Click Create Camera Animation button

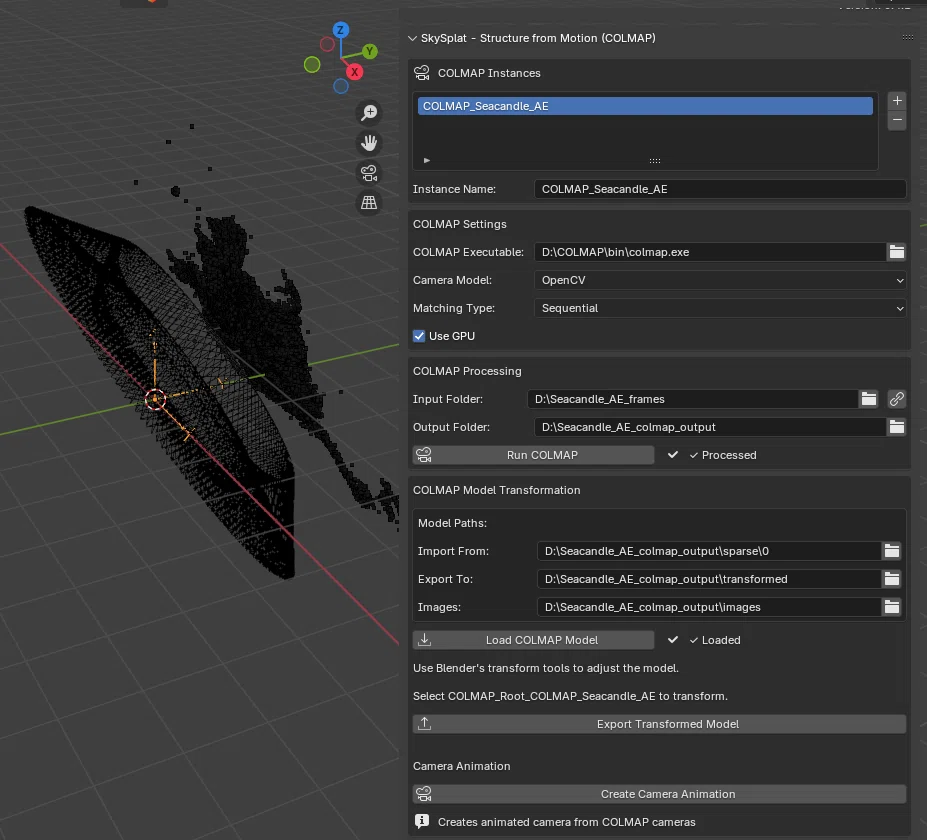coord(659,794)
